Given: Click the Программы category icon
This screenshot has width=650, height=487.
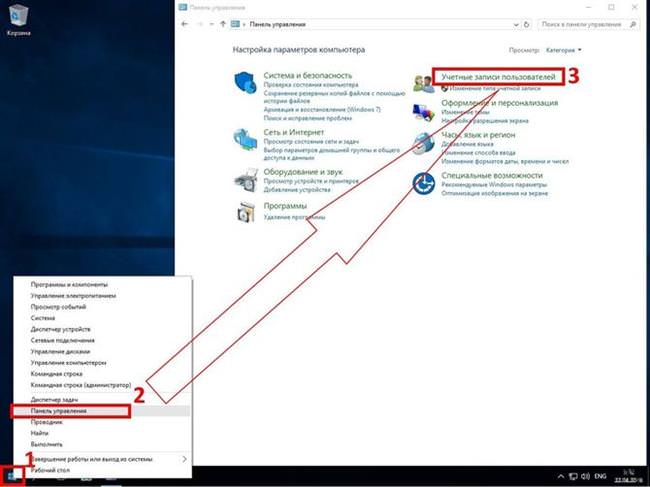Looking at the screenshot, I should coord(246,212).
